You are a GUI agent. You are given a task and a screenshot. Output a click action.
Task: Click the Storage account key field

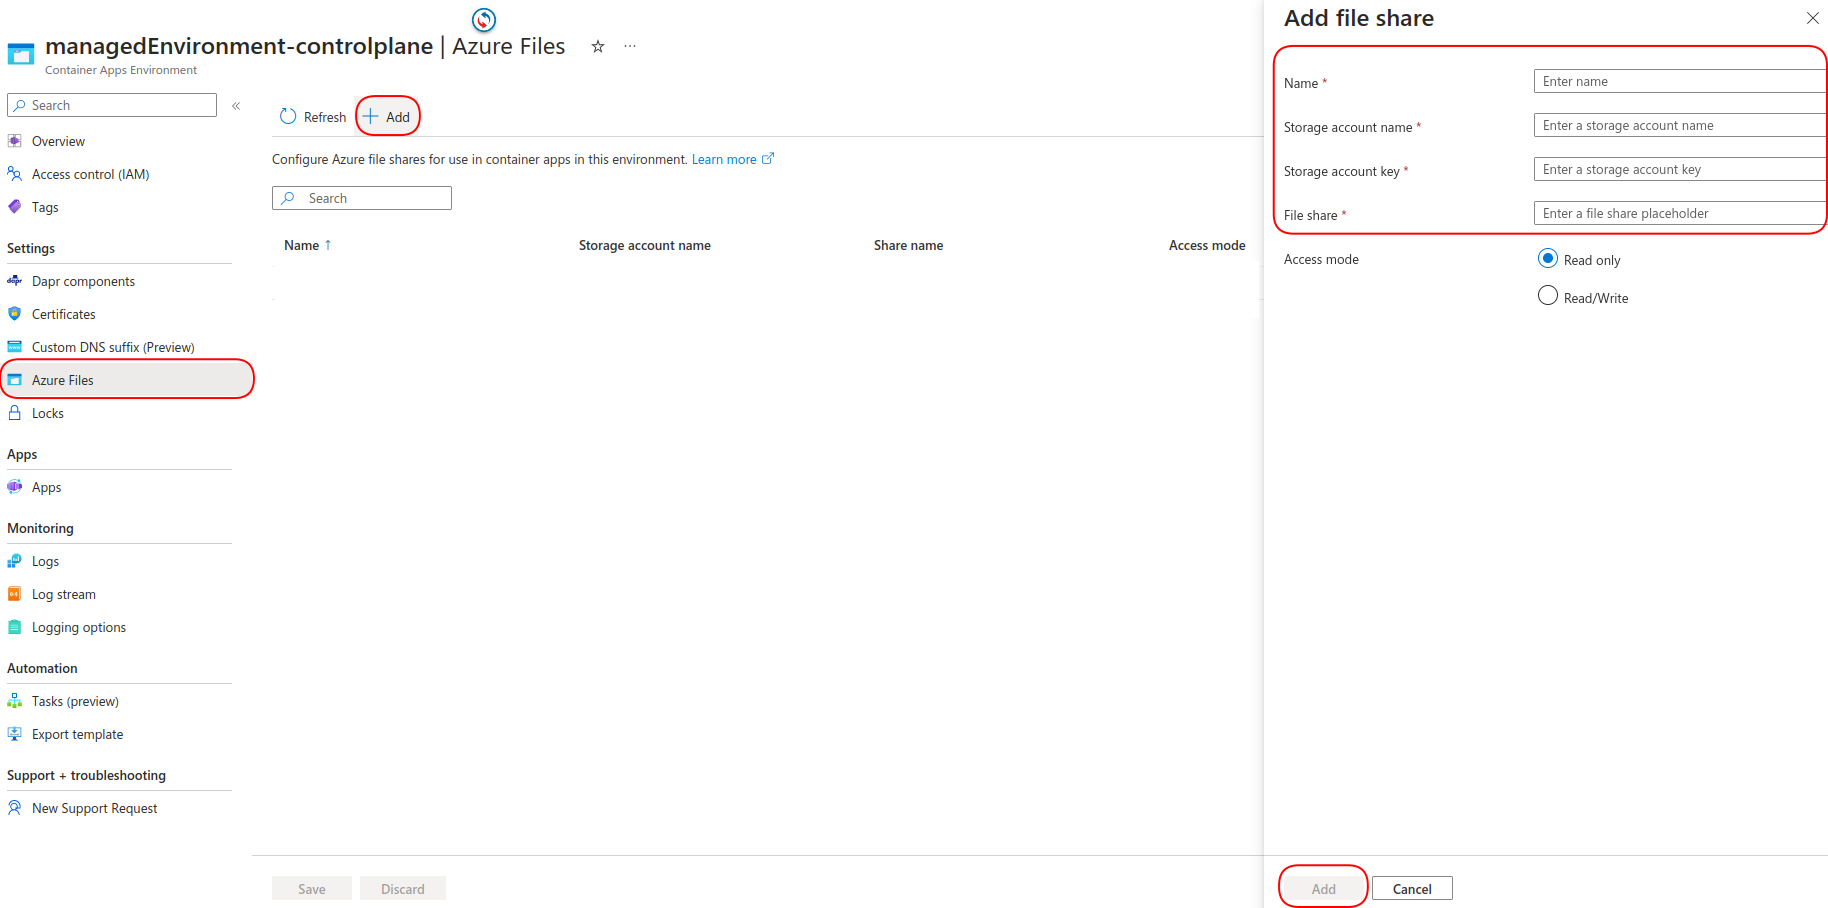click(x=1680, y=169)
